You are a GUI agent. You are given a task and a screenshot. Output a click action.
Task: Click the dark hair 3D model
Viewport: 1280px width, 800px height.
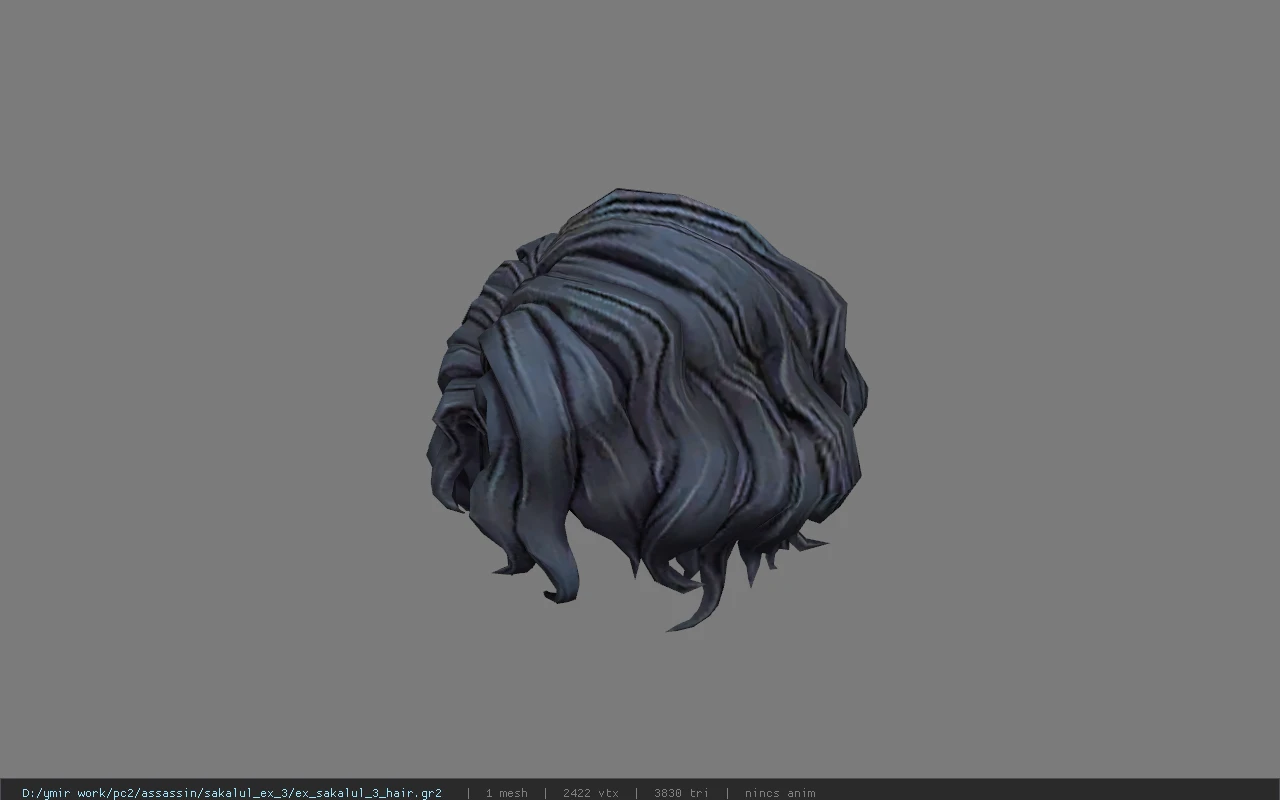tap(648, 408)
